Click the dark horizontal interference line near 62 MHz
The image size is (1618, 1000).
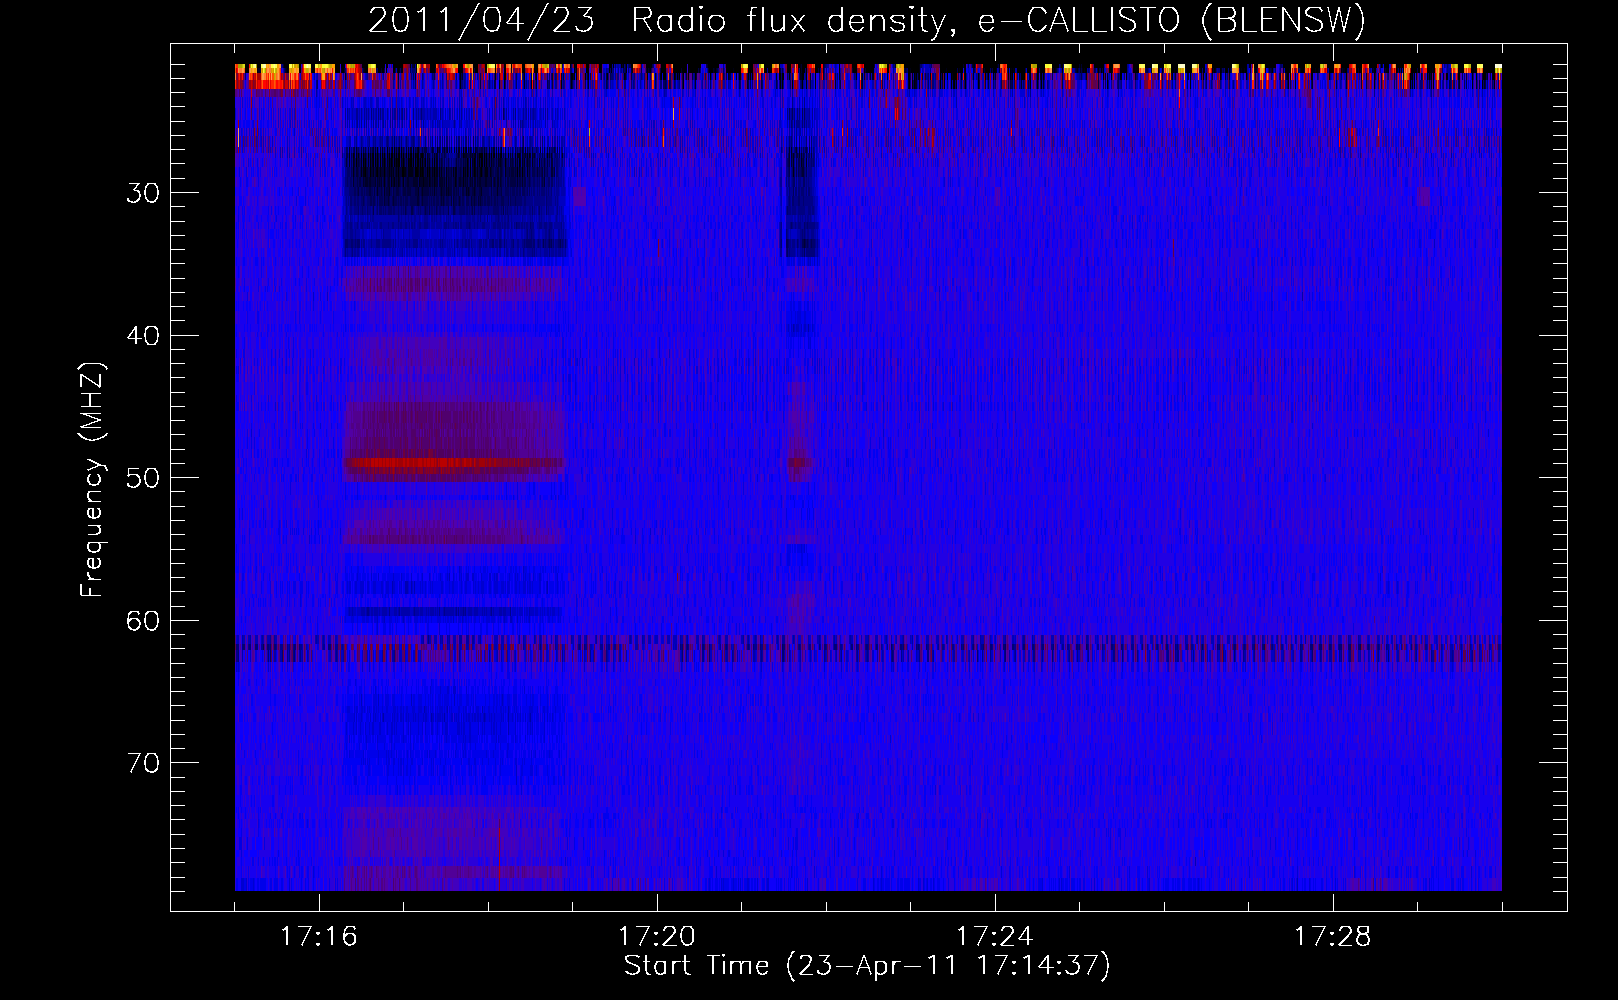tap(868, 648)
